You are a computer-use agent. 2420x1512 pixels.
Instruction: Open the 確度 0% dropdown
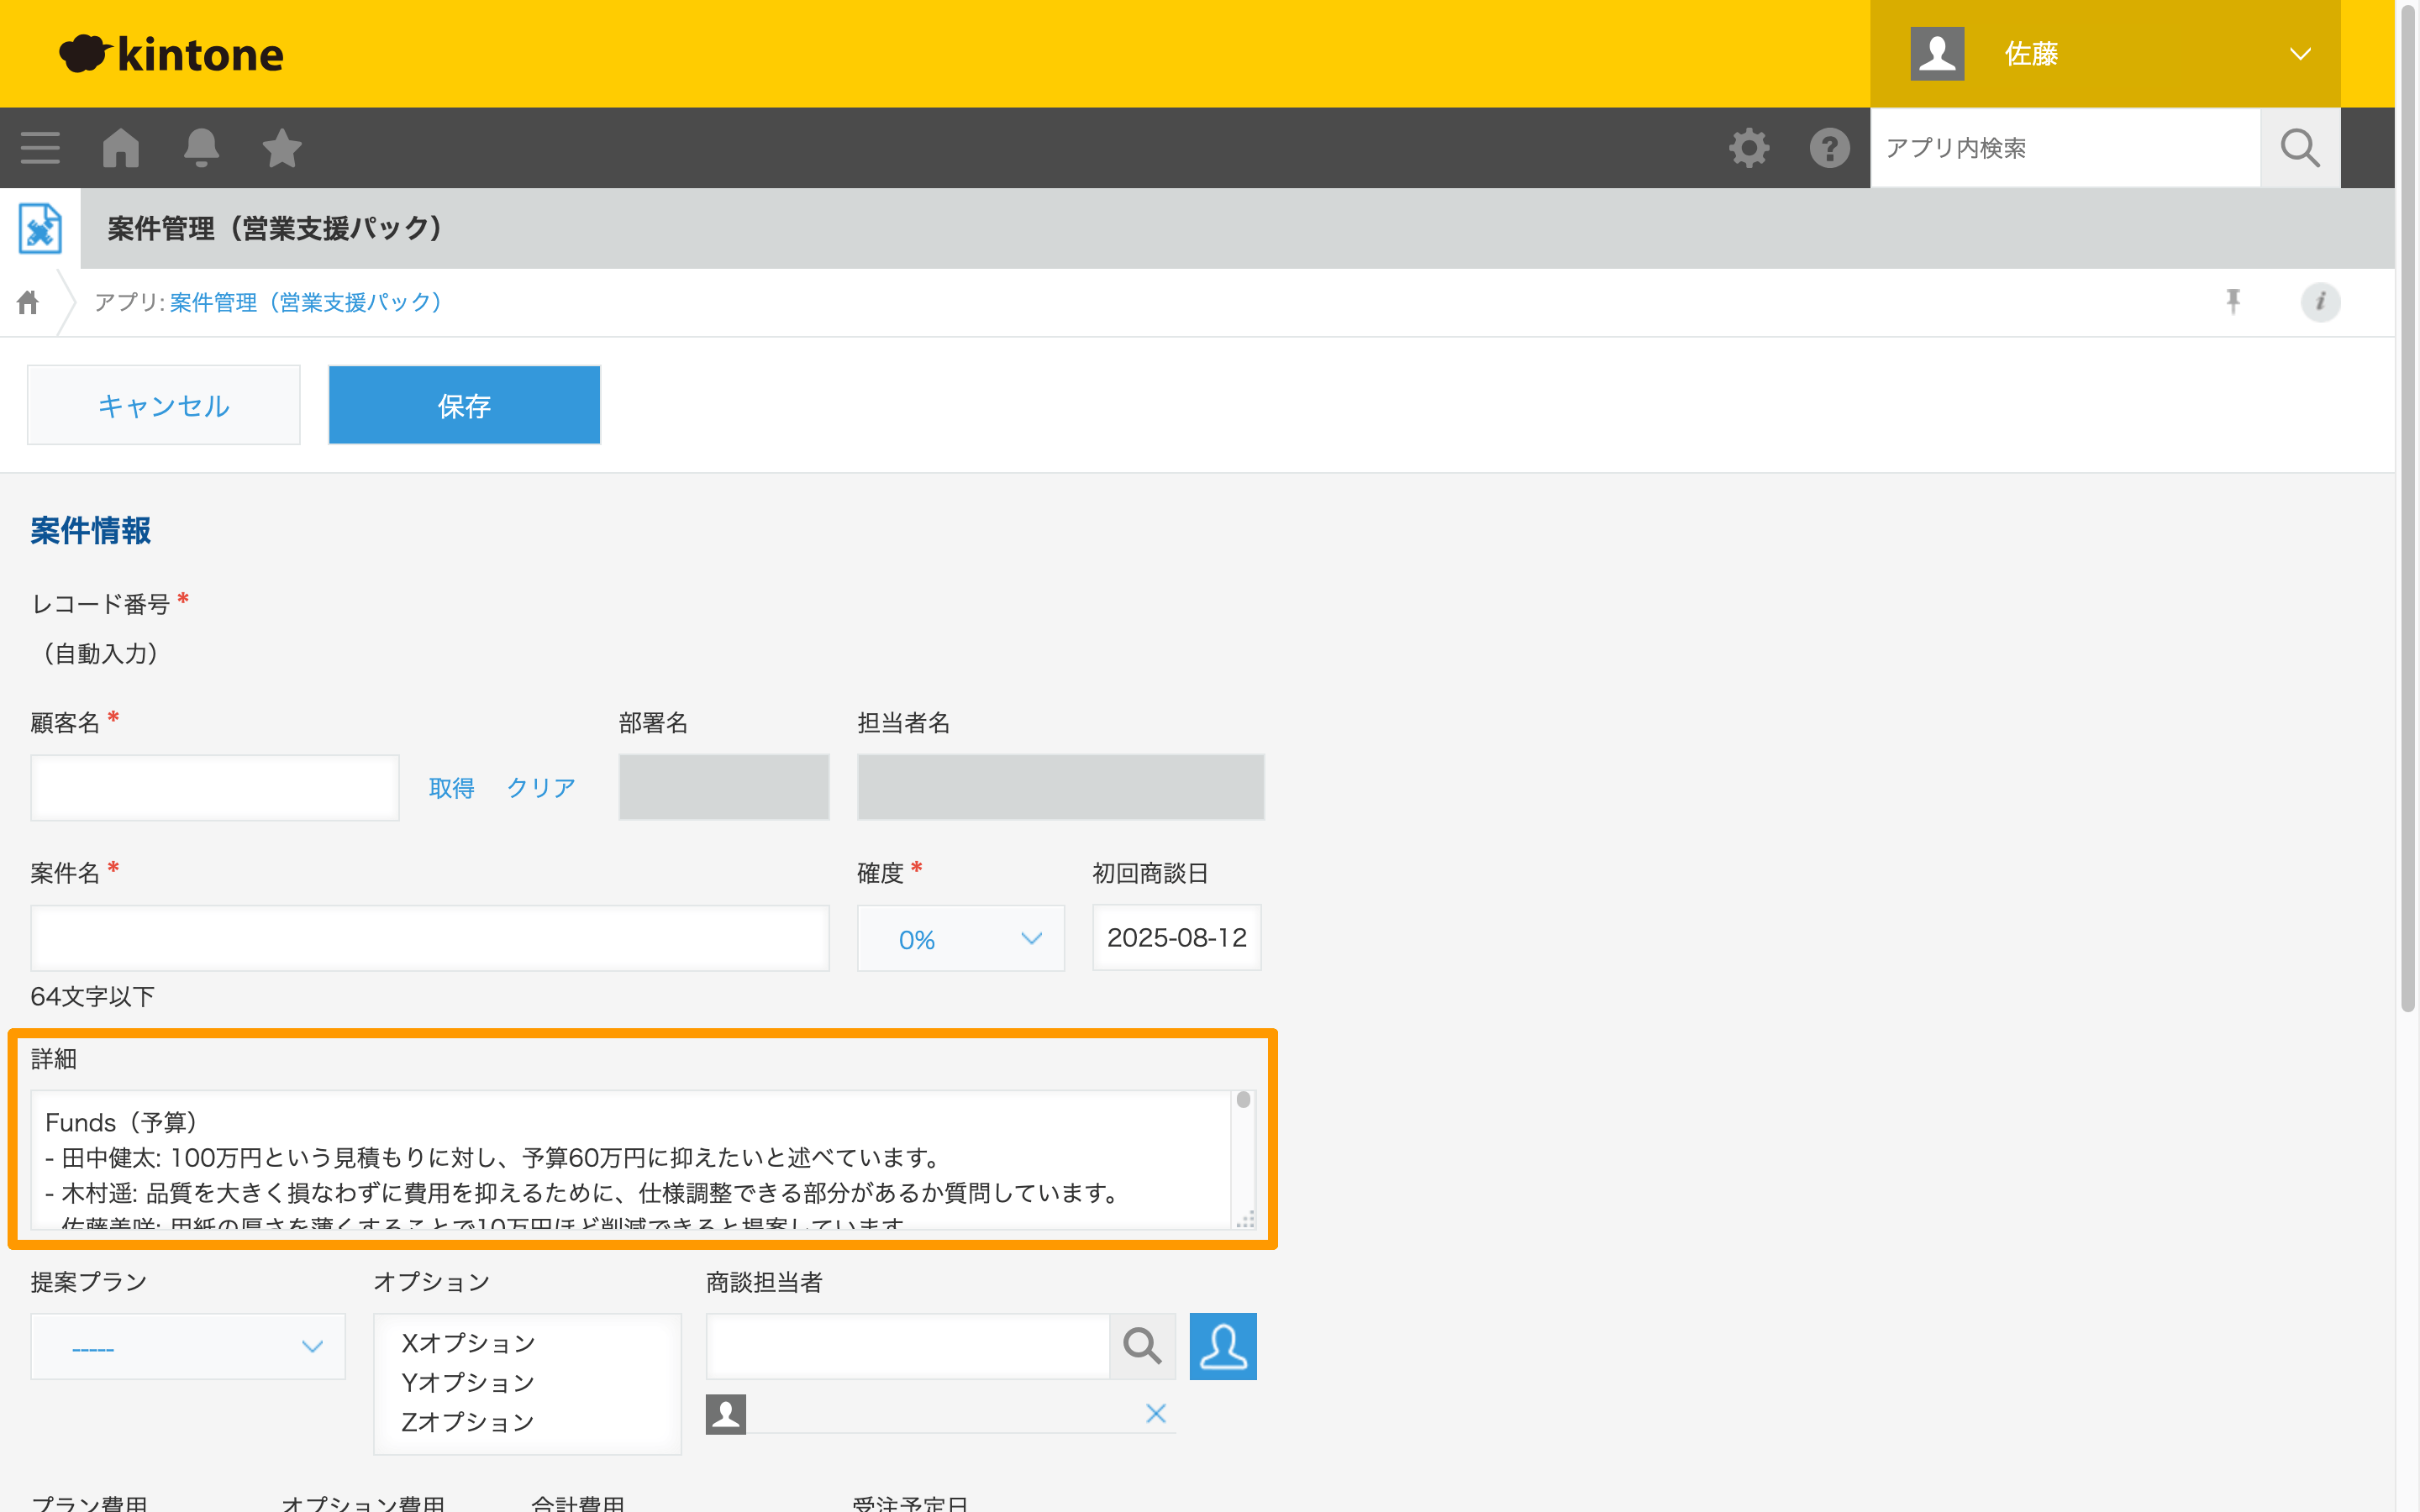coord(961,938)
